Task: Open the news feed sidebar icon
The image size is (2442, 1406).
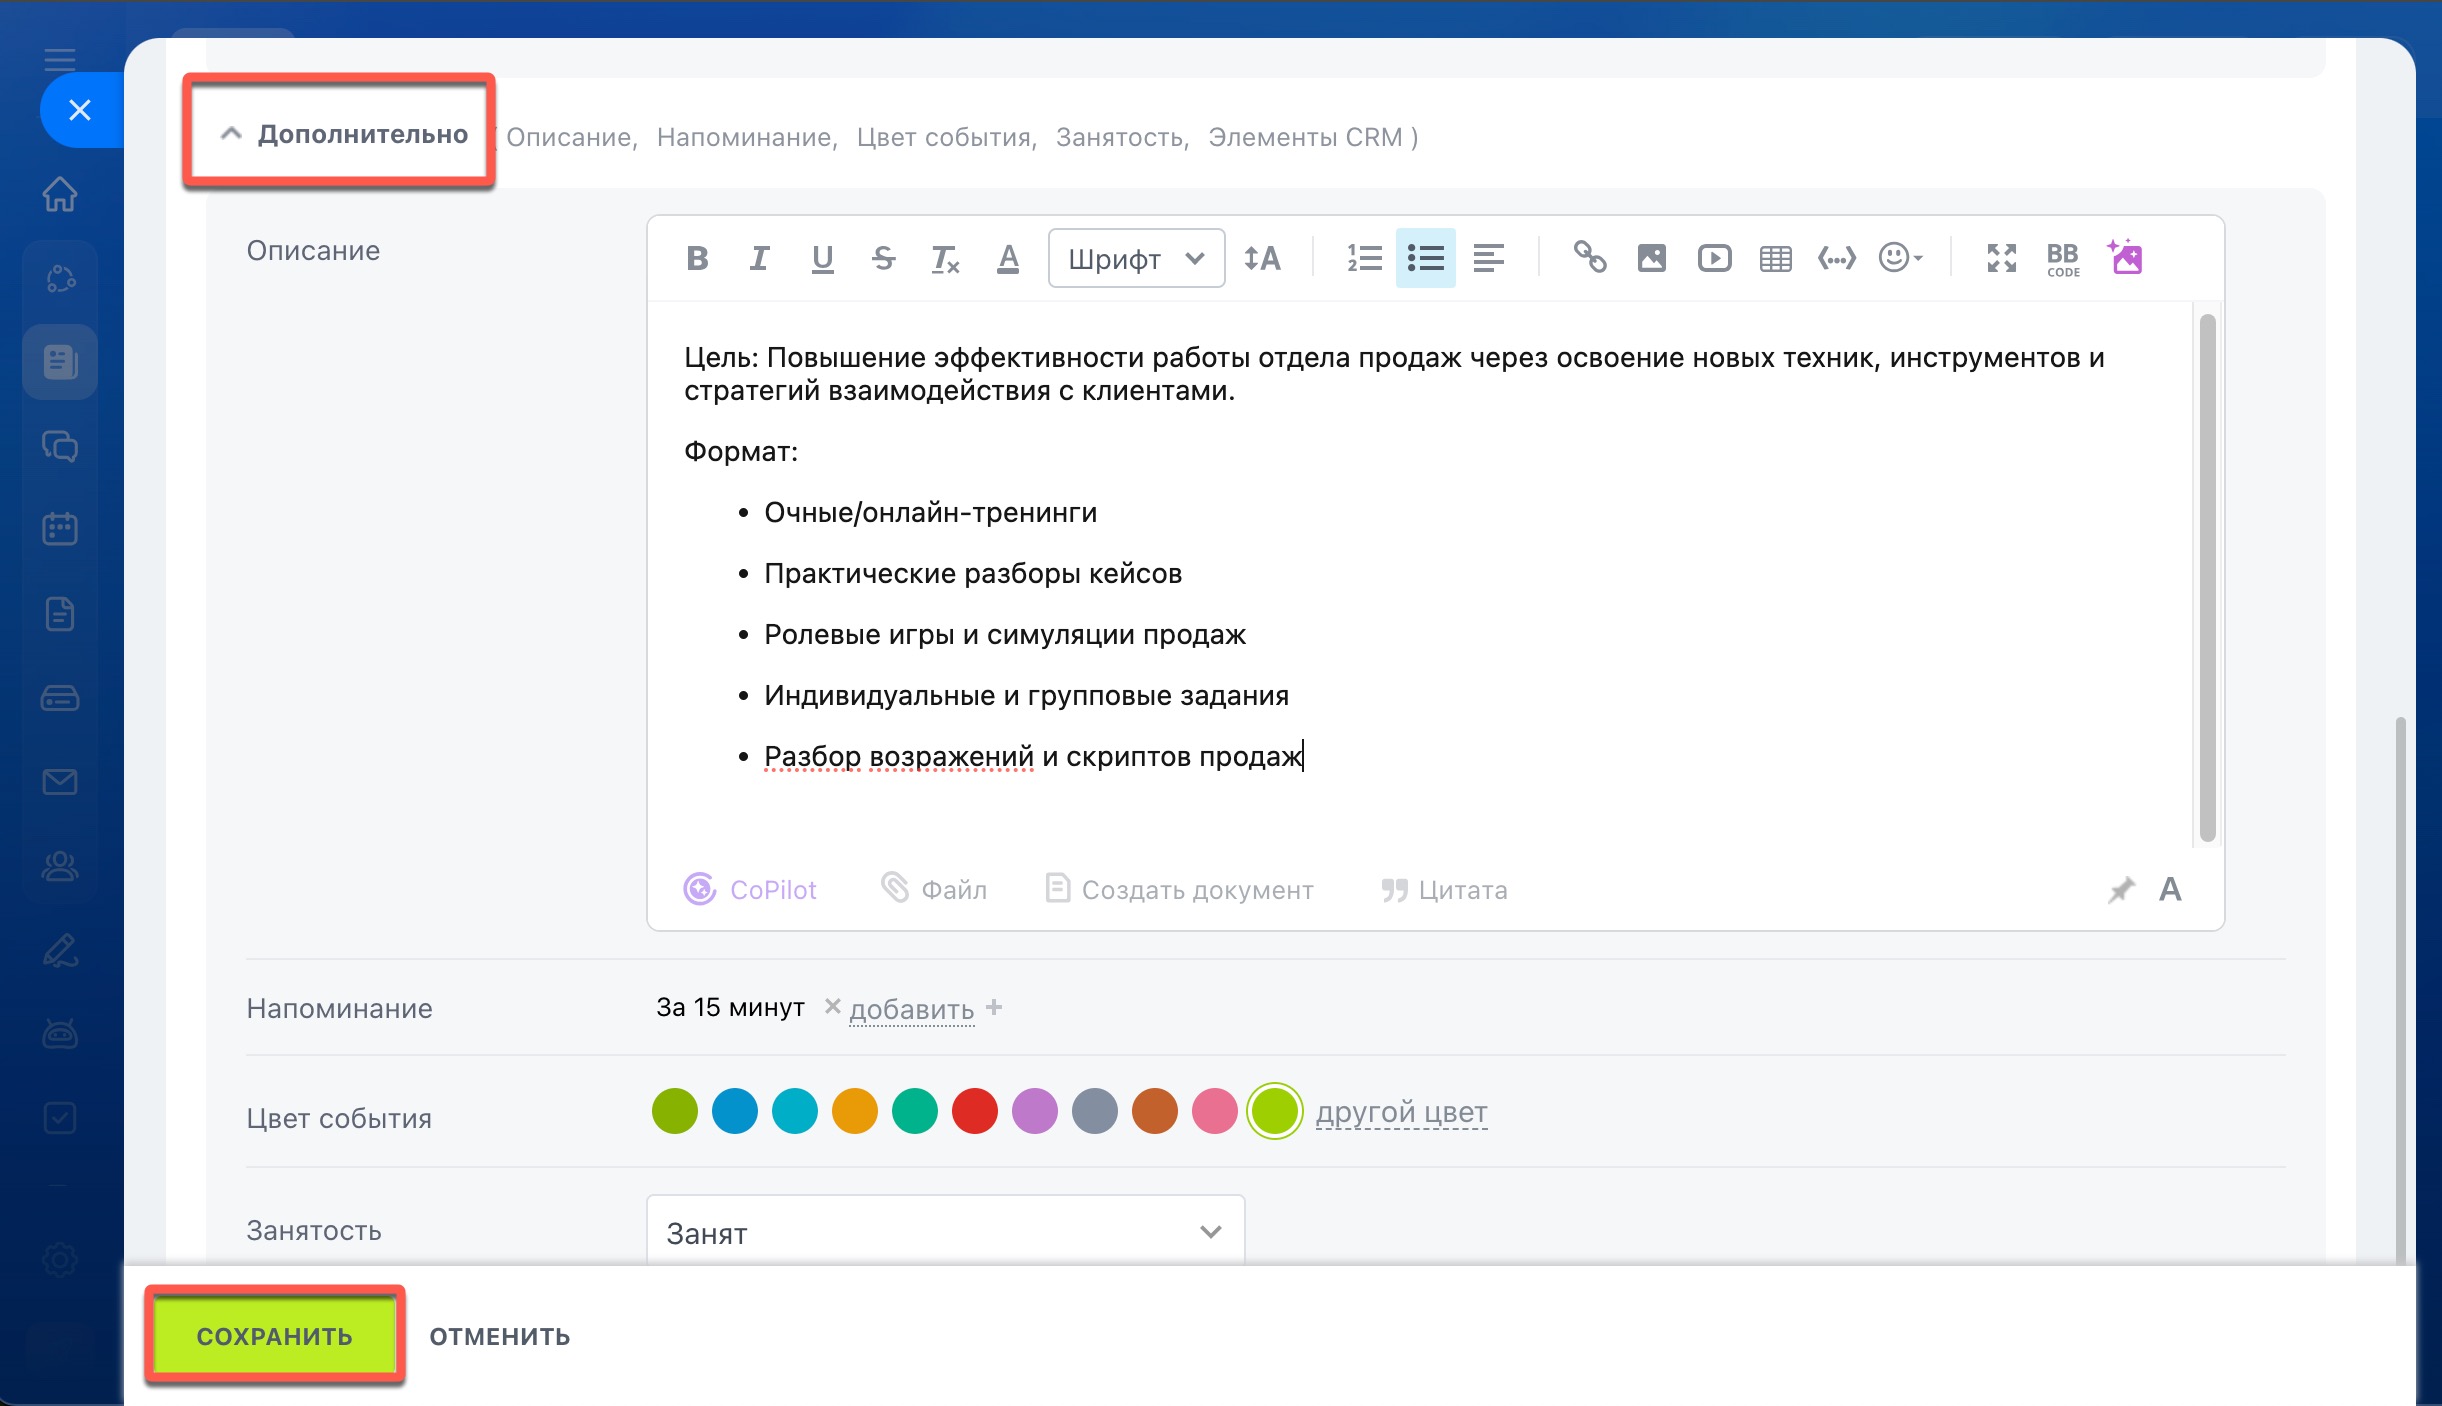Action: click(x=60, y=361)
